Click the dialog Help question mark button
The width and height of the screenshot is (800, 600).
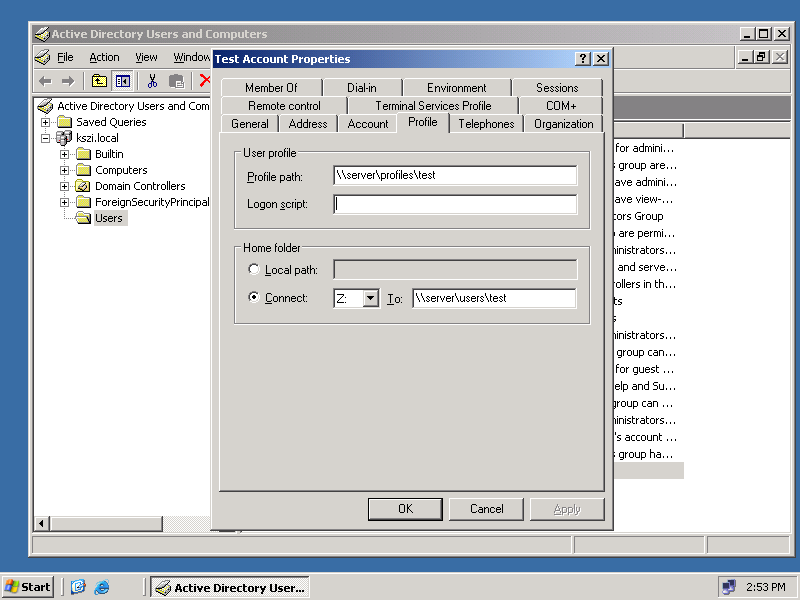click(x=583, y=59)
